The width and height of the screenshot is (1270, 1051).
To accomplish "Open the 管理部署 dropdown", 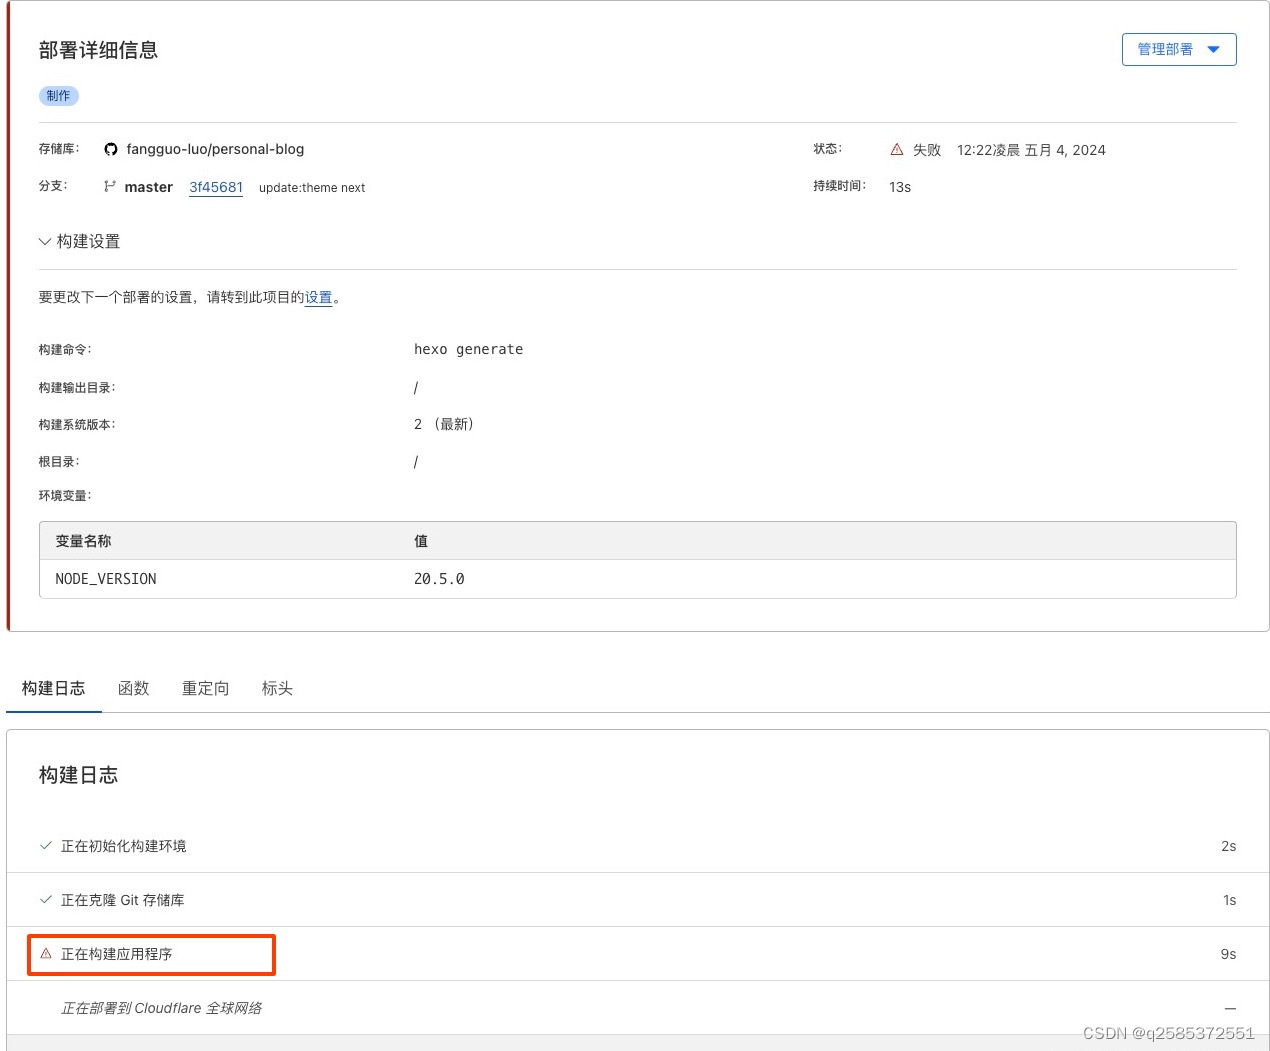I will 1179,48.
